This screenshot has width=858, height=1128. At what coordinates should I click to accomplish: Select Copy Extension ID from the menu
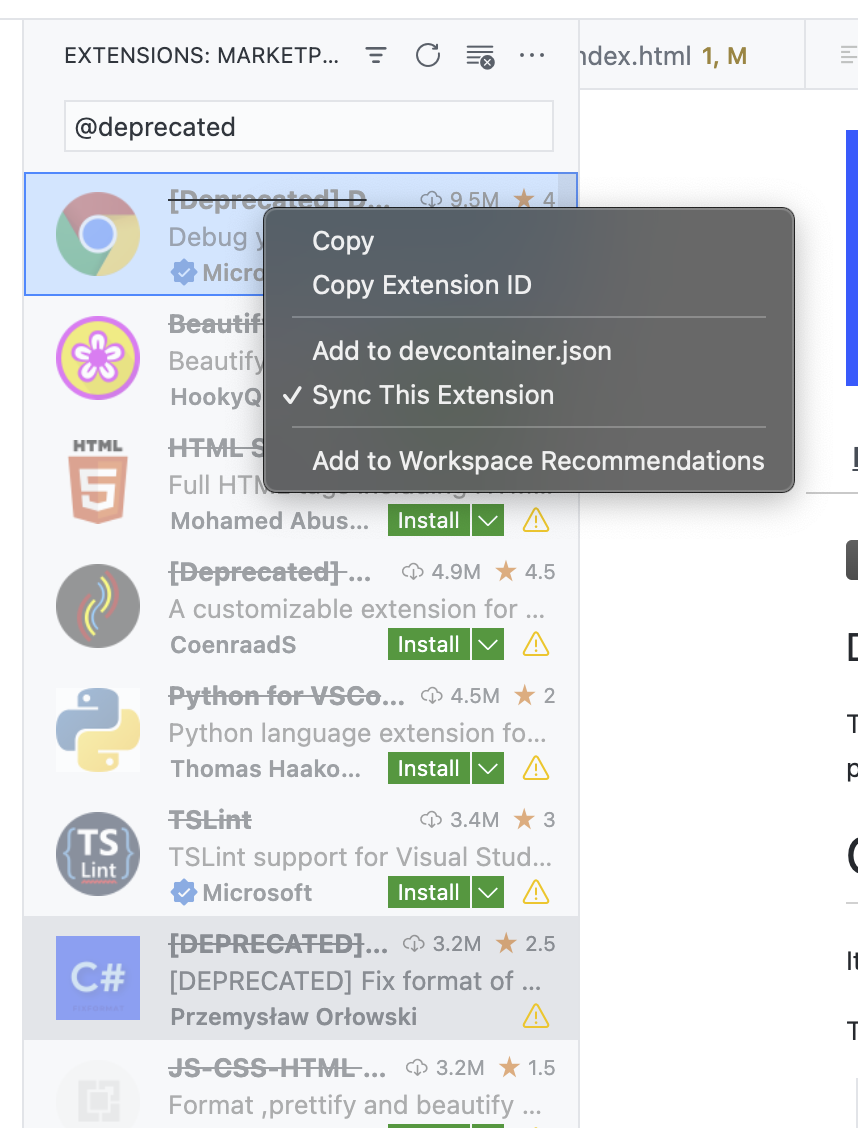(x=421, y=285)
